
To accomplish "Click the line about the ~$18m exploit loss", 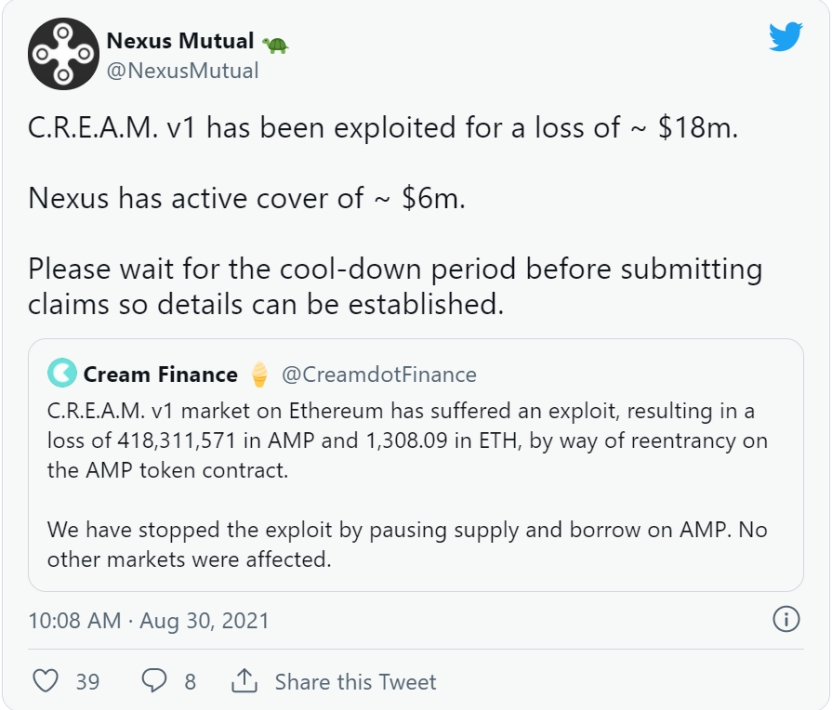I will (383, 130).
